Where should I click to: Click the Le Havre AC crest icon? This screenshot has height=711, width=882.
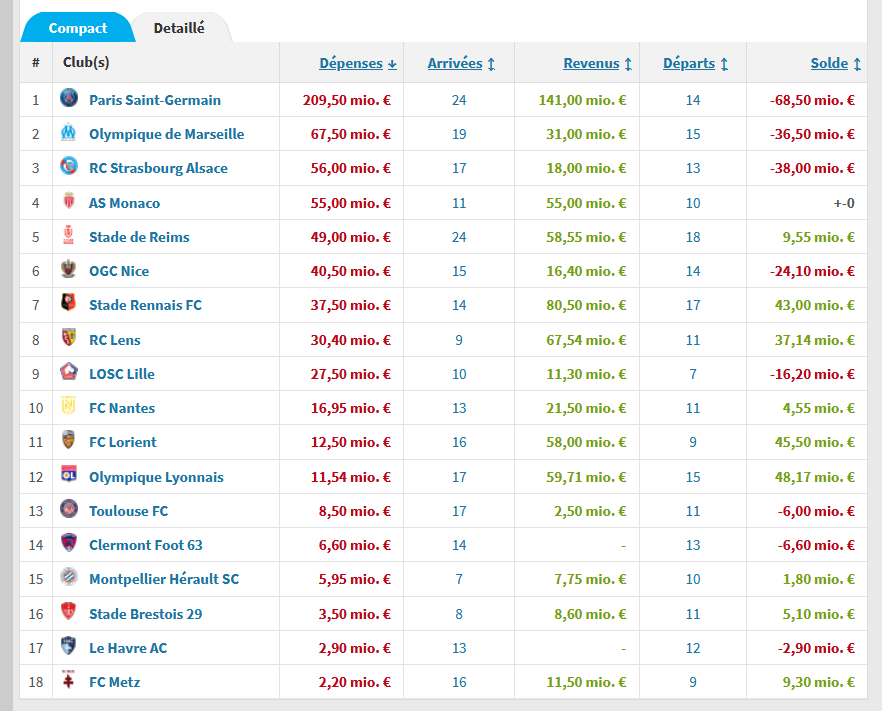pyautogui.click(x=69, y=646)
